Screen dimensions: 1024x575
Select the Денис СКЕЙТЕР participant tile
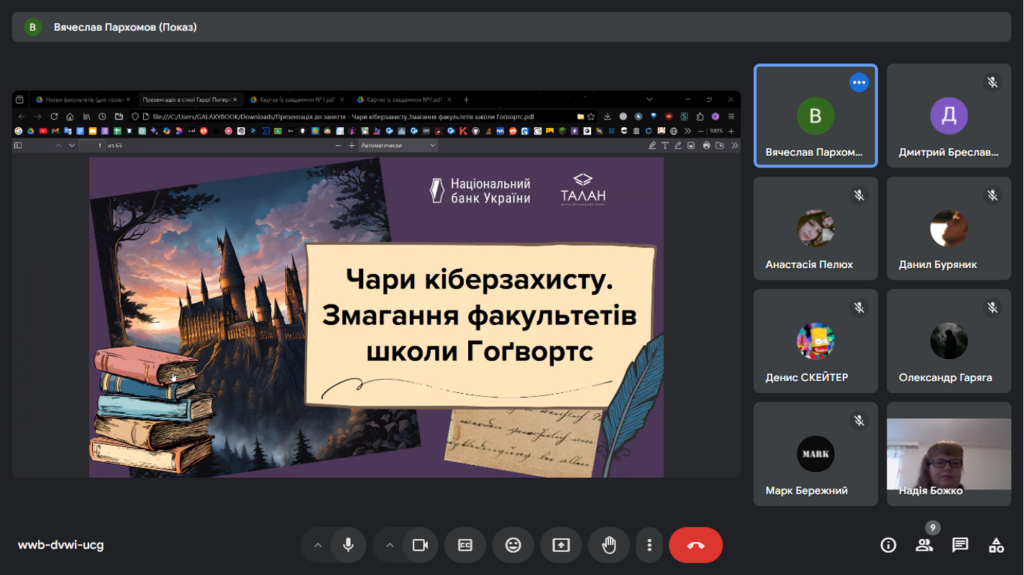(x=816, y=341)
